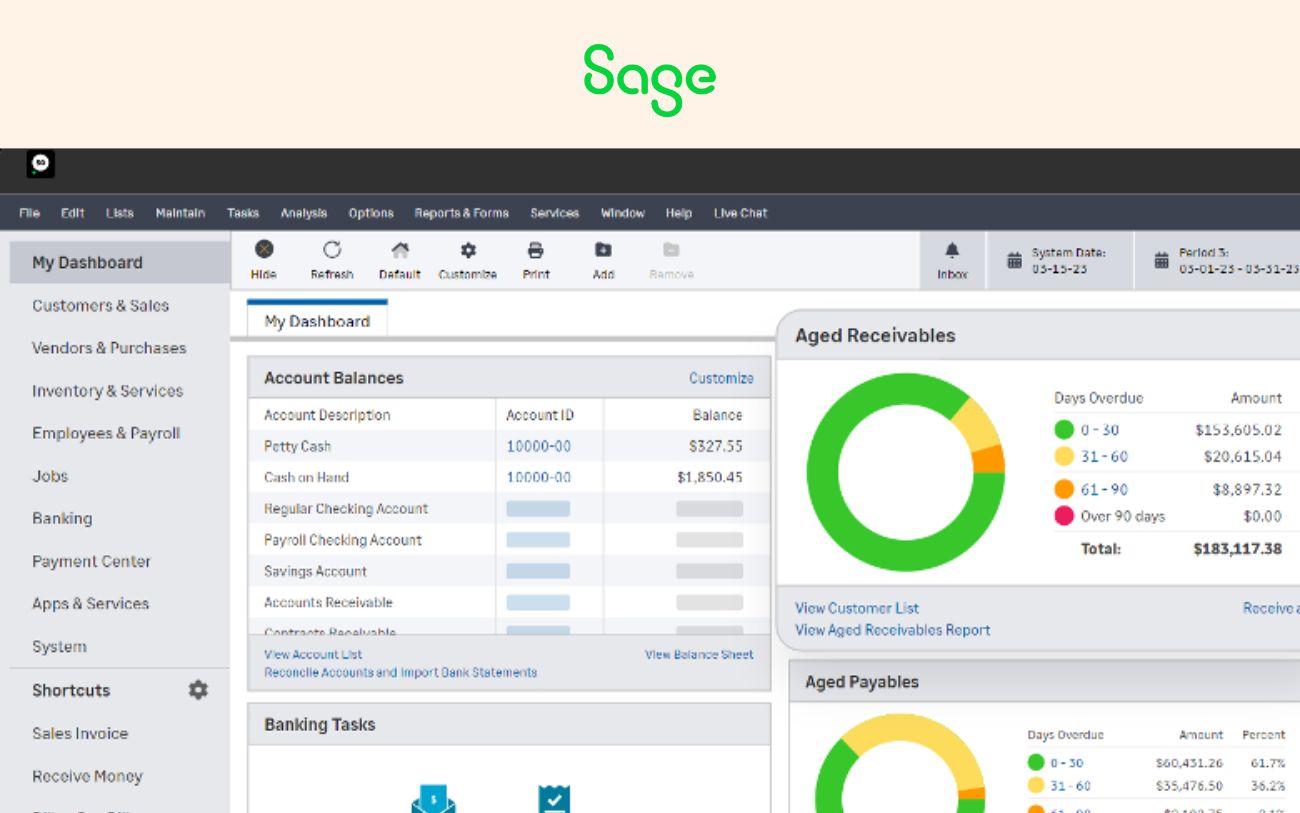This screenshot has width=1300, height=813.
Task: Click View Account List link
Action: [313, 654]
